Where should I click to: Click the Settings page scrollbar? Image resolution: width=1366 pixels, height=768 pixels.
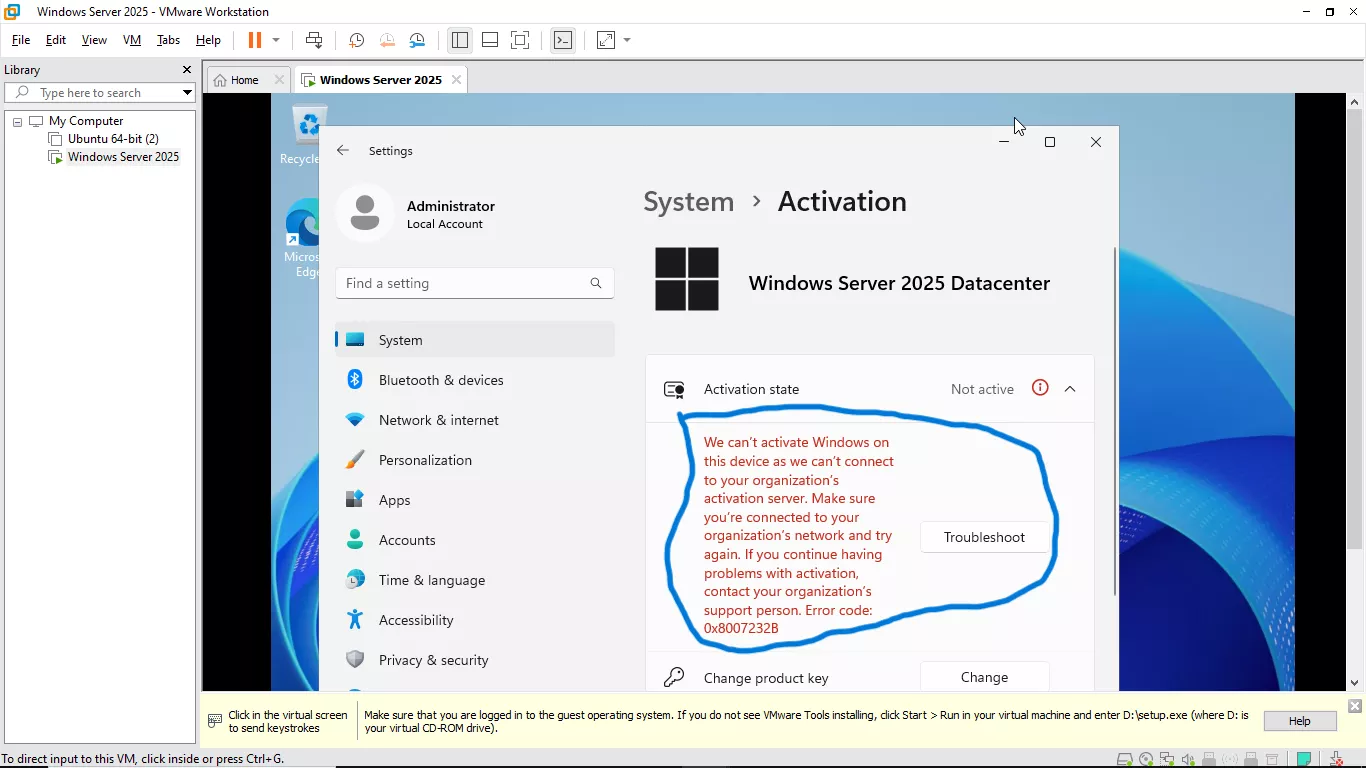click(1115, 420)
